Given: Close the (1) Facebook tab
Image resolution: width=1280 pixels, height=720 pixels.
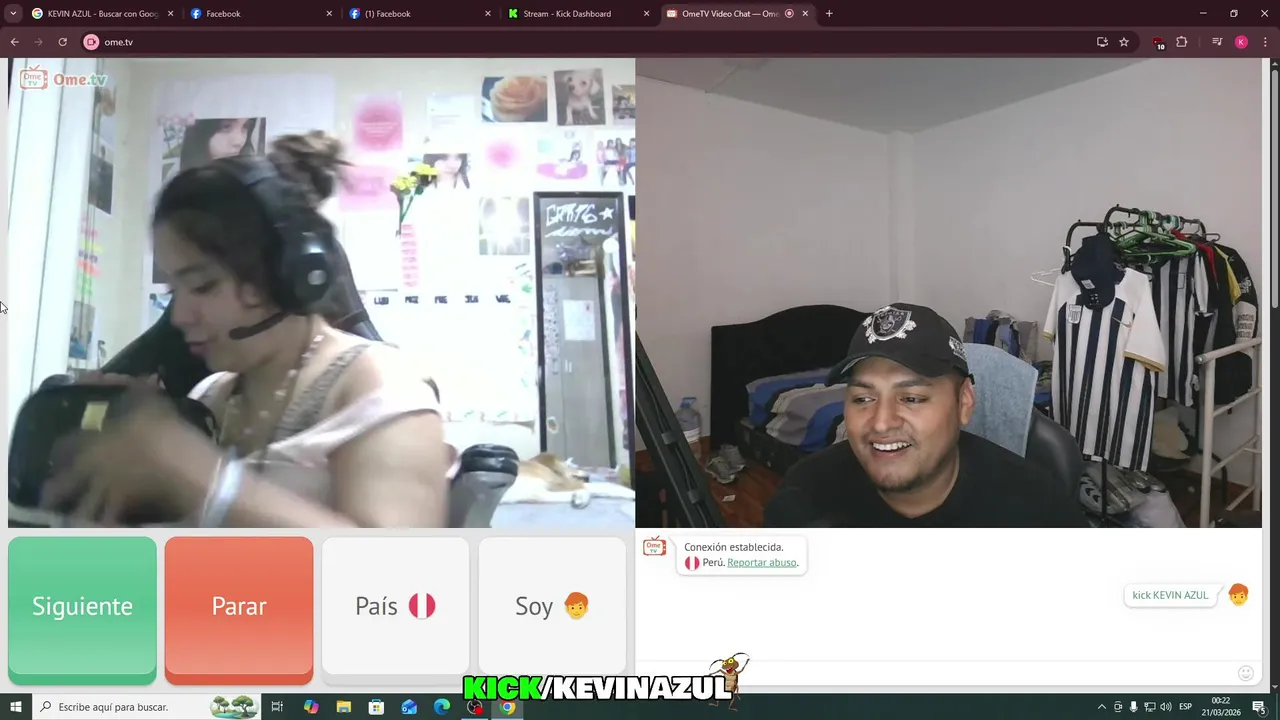Looking at the screenshot, I should pos(488,14).
